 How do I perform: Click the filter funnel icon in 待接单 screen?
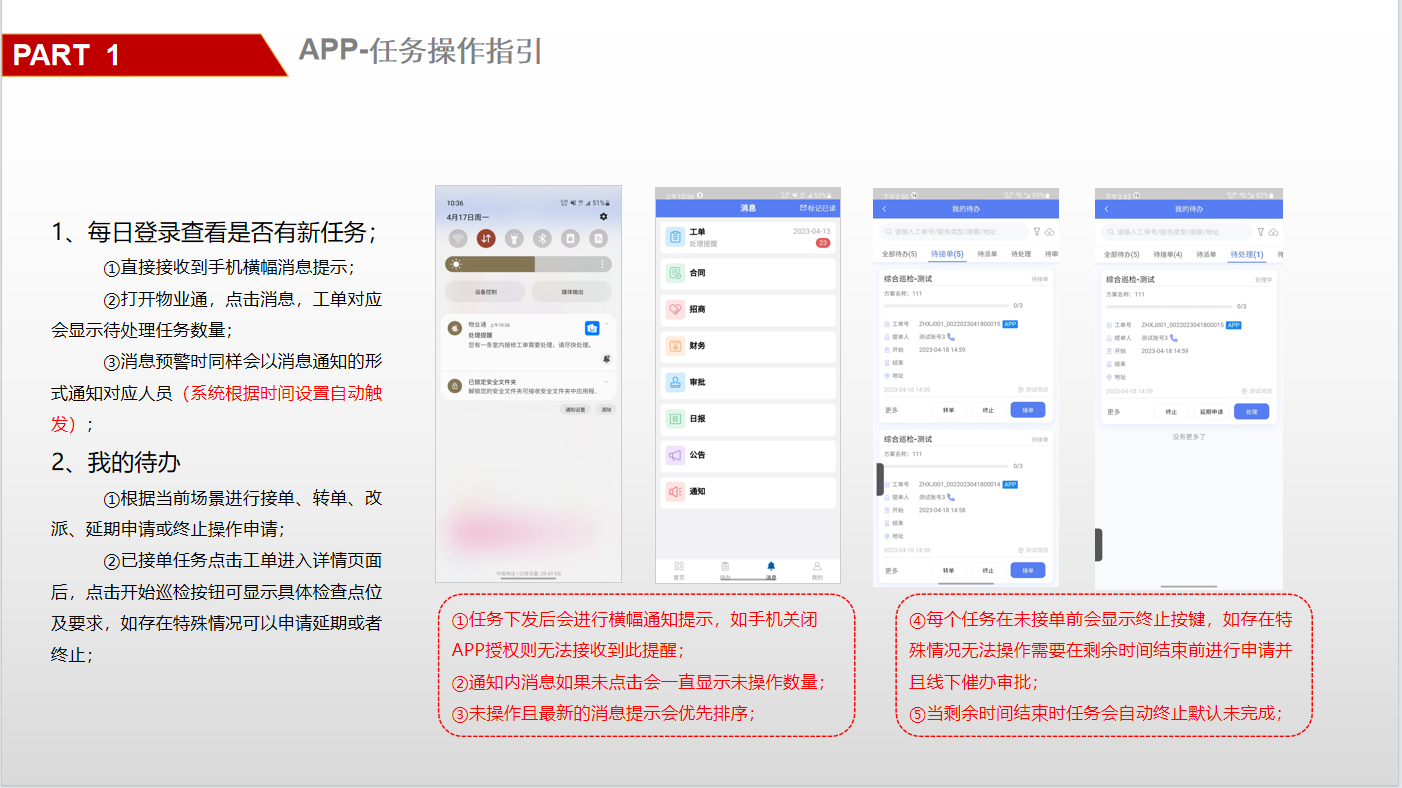click(x=1037, y=232)
